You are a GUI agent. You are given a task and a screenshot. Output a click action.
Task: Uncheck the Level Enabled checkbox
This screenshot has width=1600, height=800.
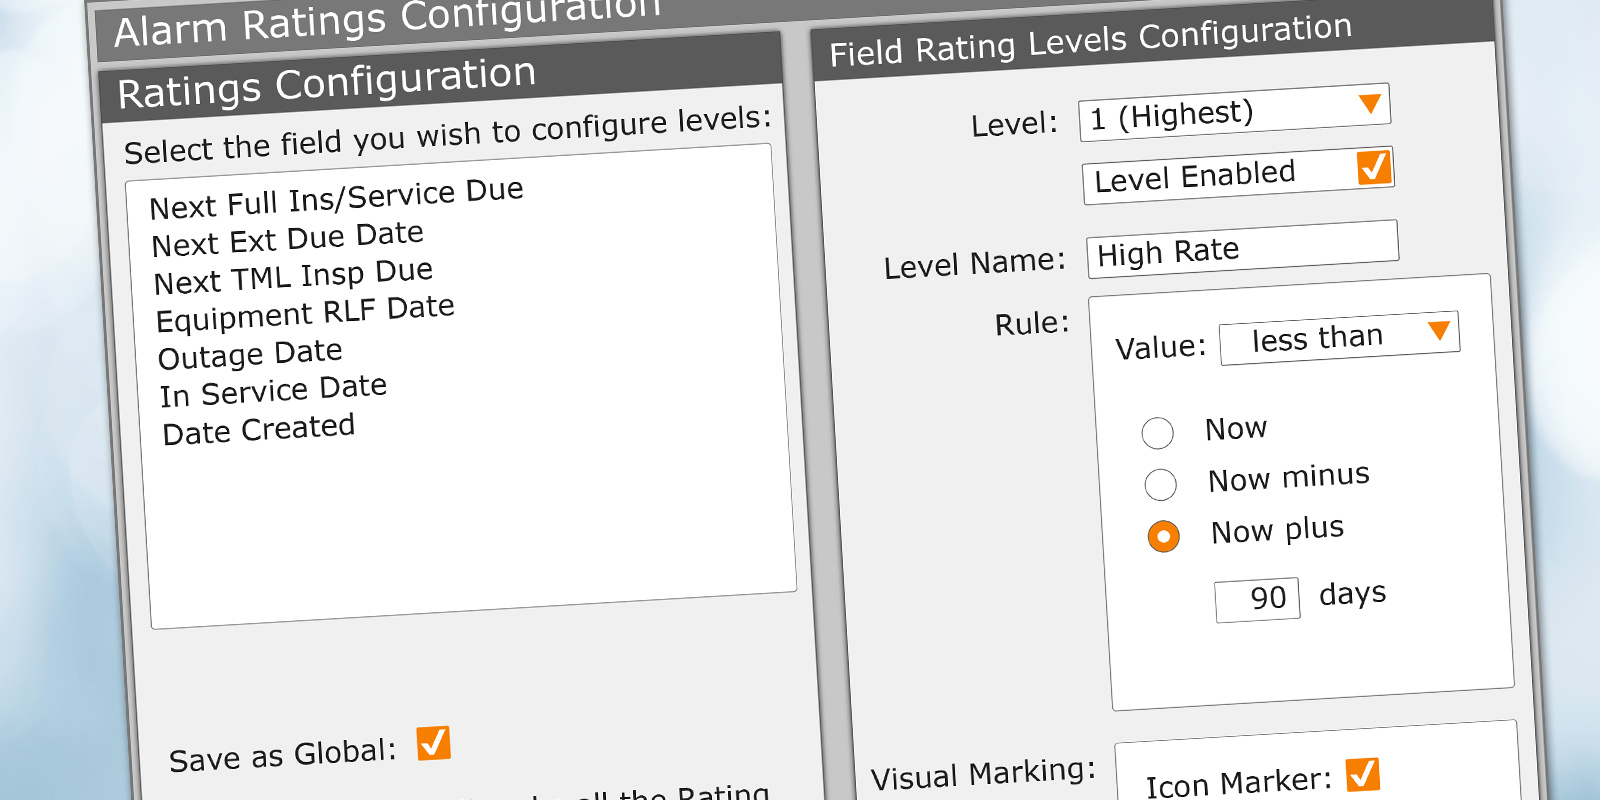(x=1374, y=167)
